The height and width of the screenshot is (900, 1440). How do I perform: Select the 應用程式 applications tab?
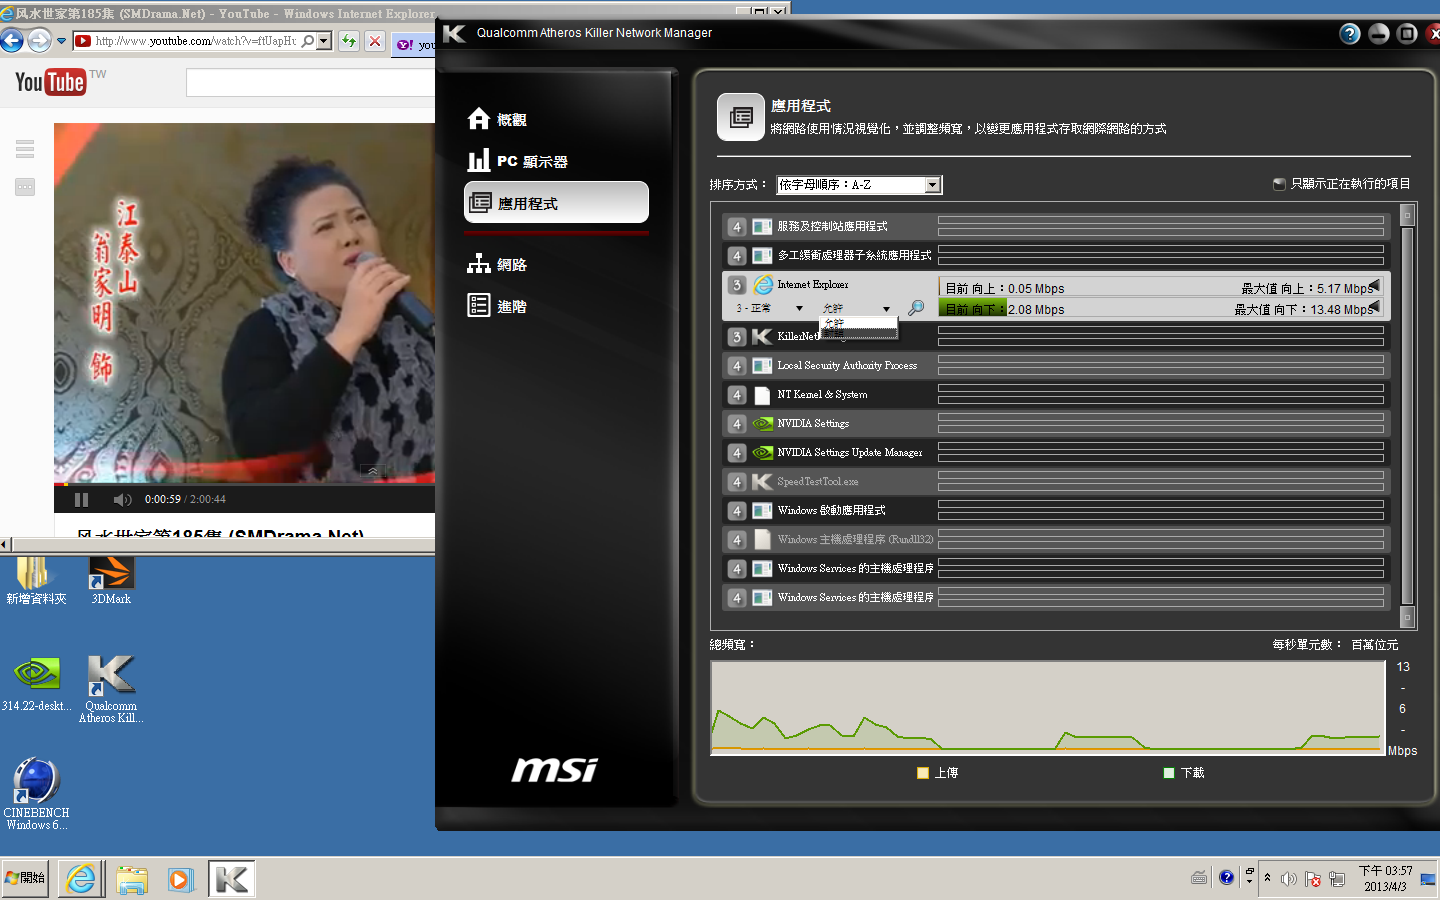[x=556, y=203]
